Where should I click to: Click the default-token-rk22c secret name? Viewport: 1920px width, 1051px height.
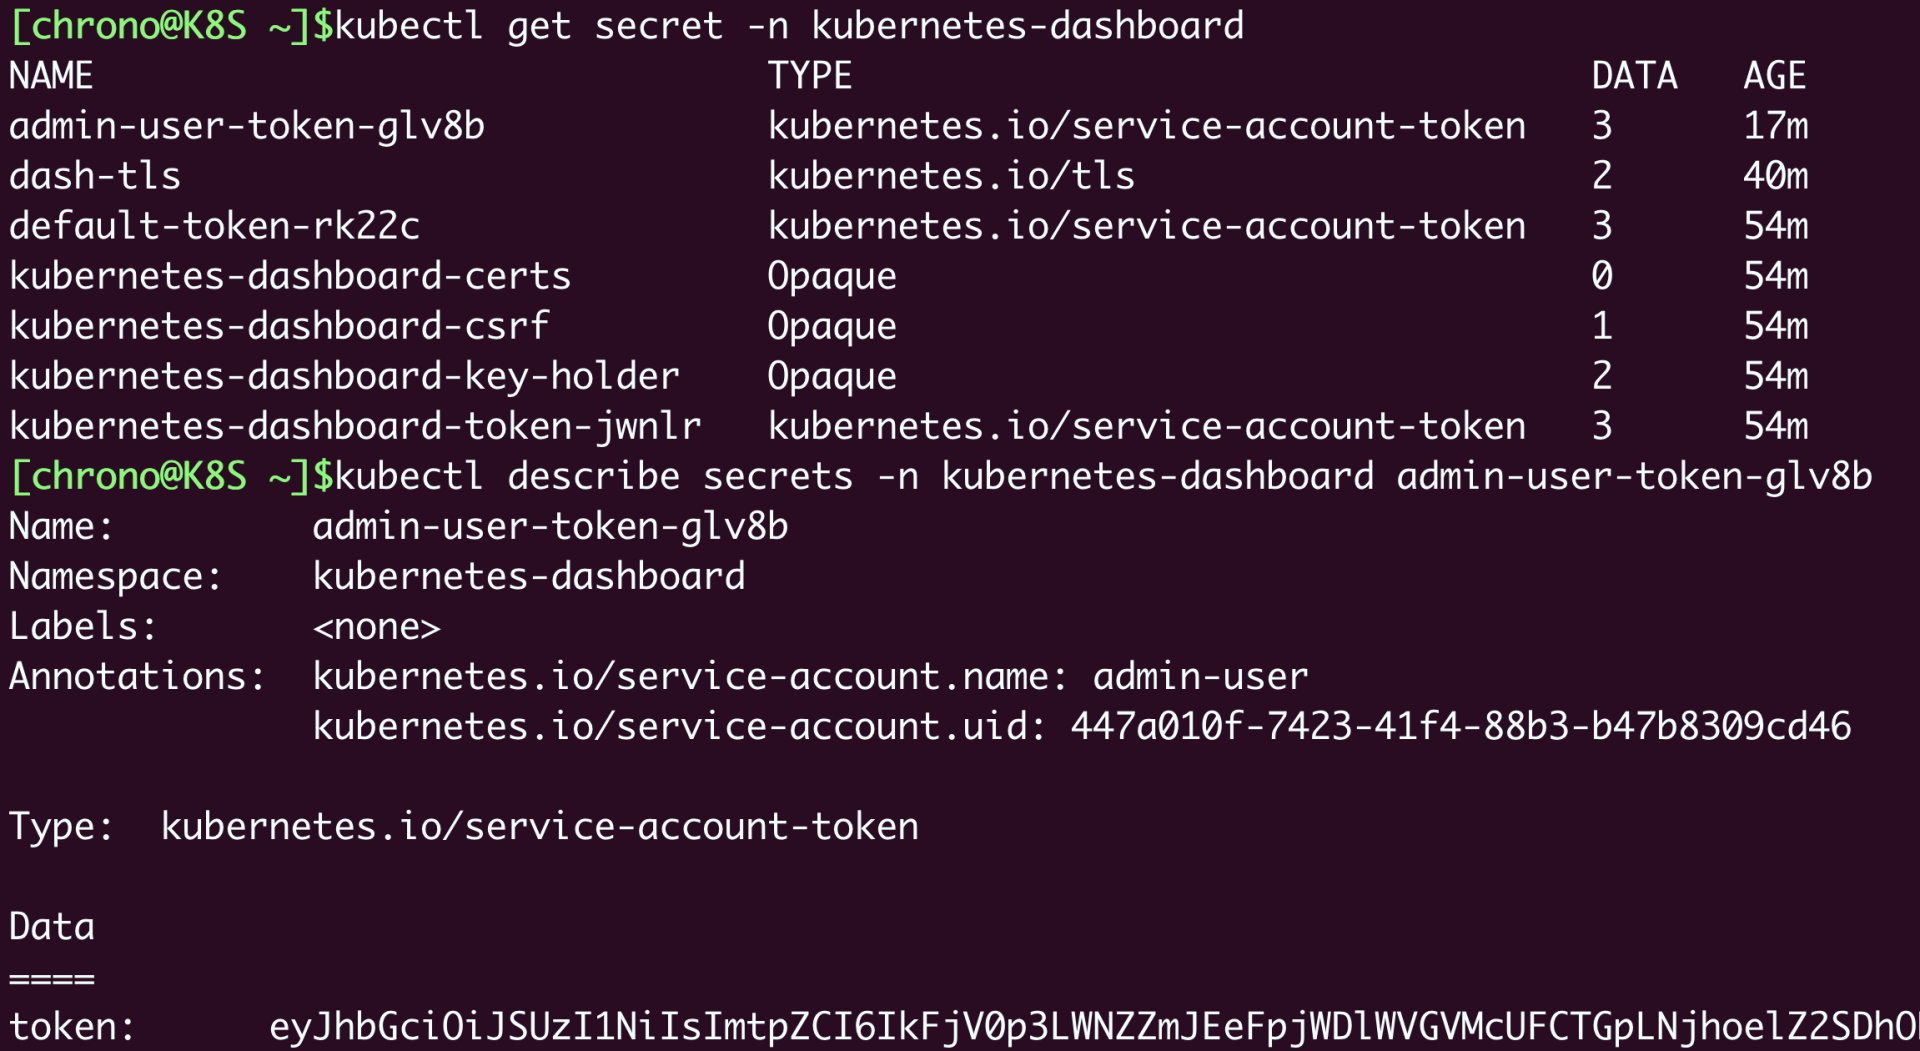click(x=214, y=226)
